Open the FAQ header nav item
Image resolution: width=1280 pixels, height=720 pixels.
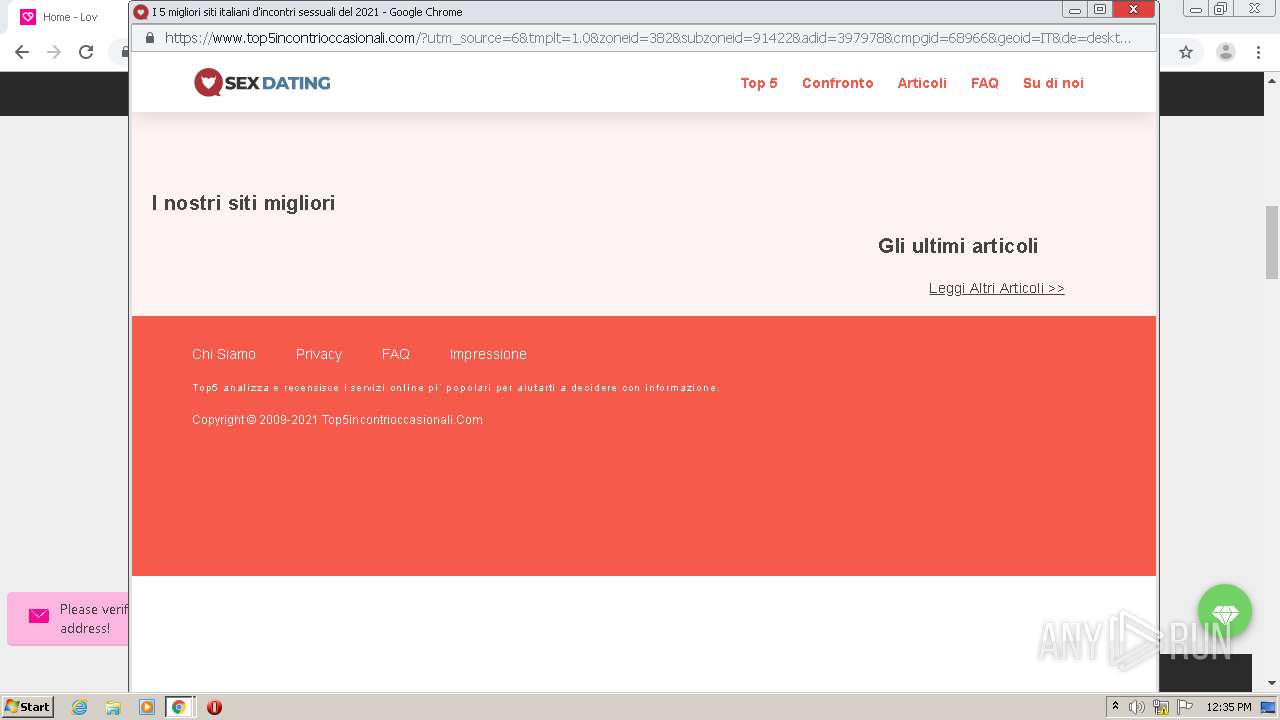[985, 83]
